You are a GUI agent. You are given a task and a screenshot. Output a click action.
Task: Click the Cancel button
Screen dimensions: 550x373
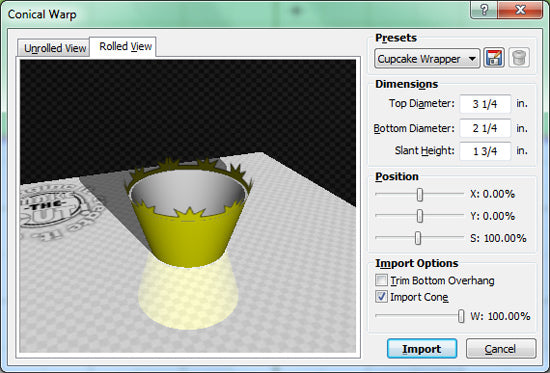point(501,348)
